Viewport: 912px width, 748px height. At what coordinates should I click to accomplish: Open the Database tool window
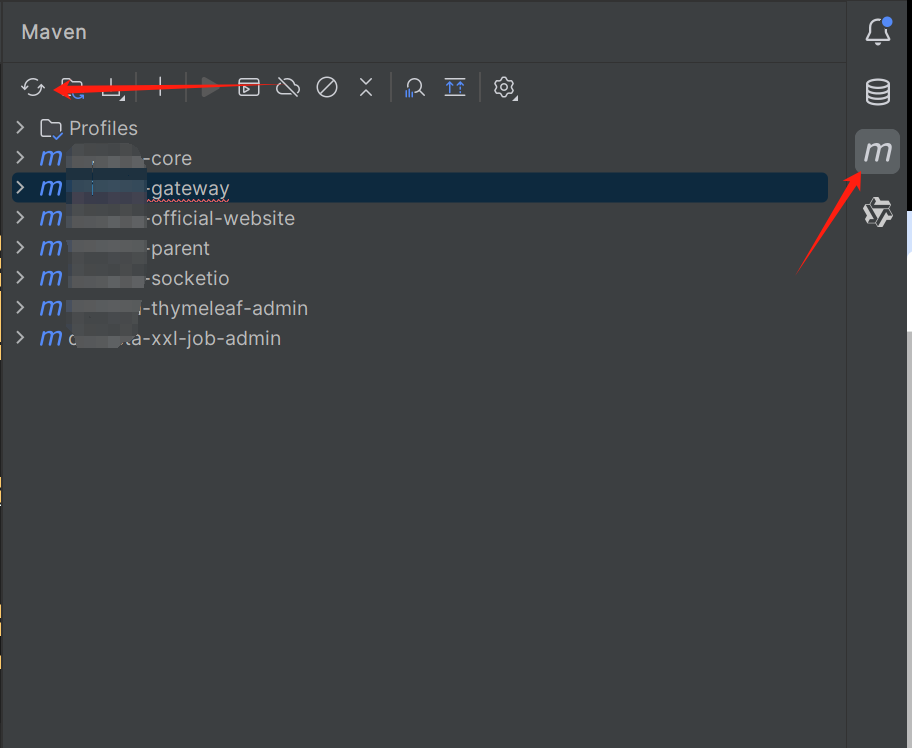click(x=877, y=93)
